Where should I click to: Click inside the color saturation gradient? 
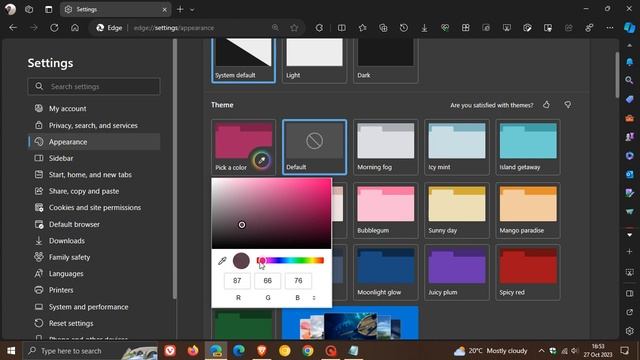coord(271,213)
